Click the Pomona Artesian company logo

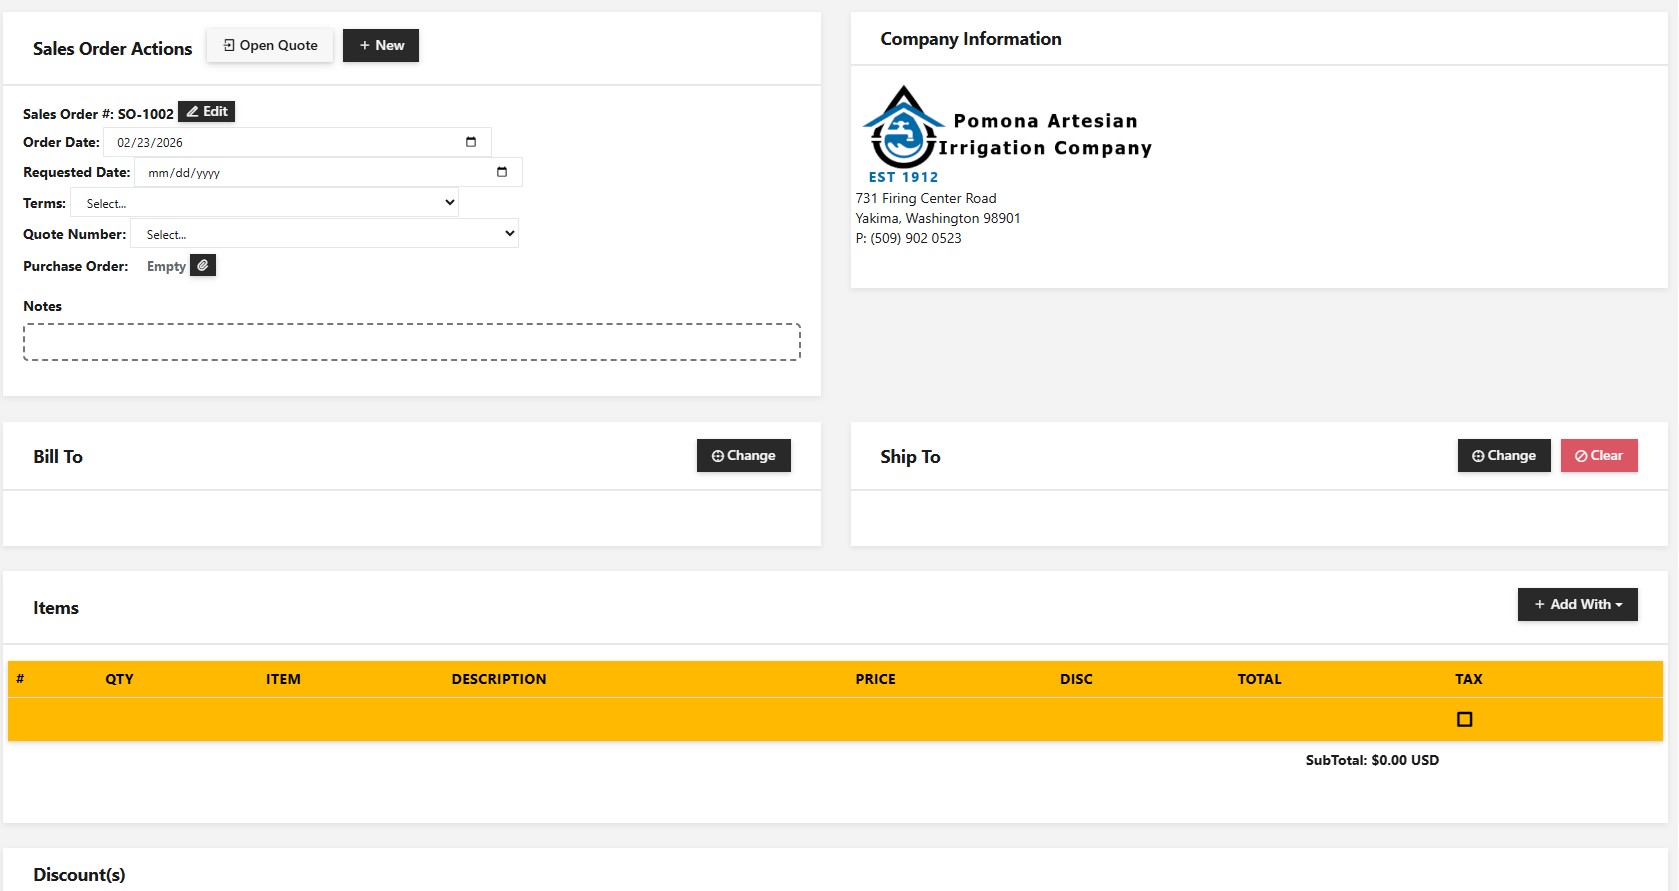(x=903, y=130)
